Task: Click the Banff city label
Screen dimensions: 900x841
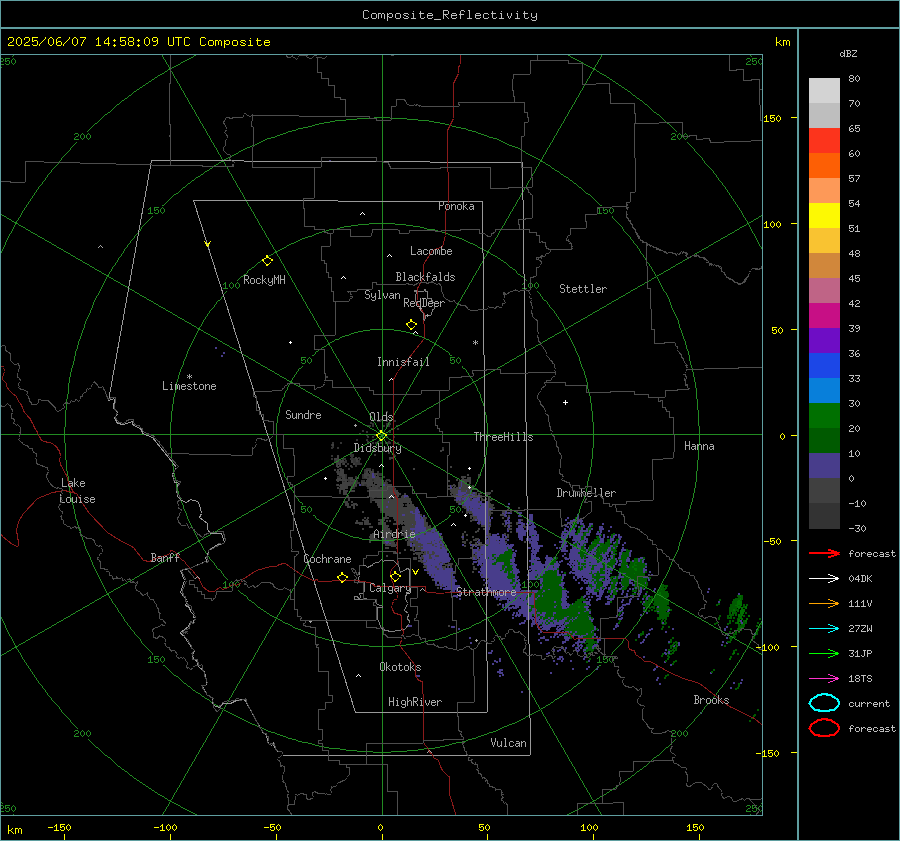Action: [x=165, y=558]
